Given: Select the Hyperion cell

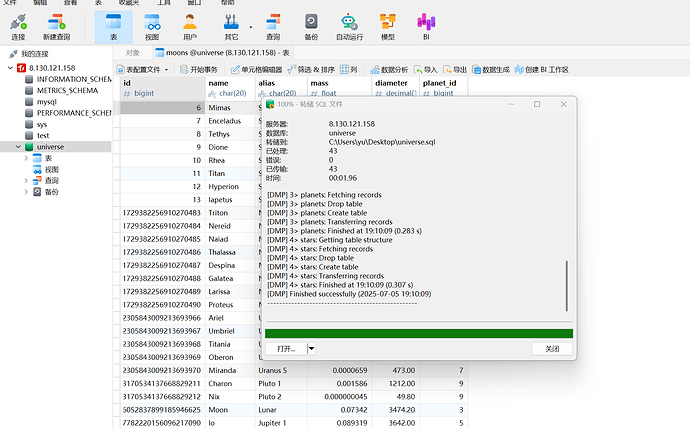Looking at the screenshot, I should 230,187.
